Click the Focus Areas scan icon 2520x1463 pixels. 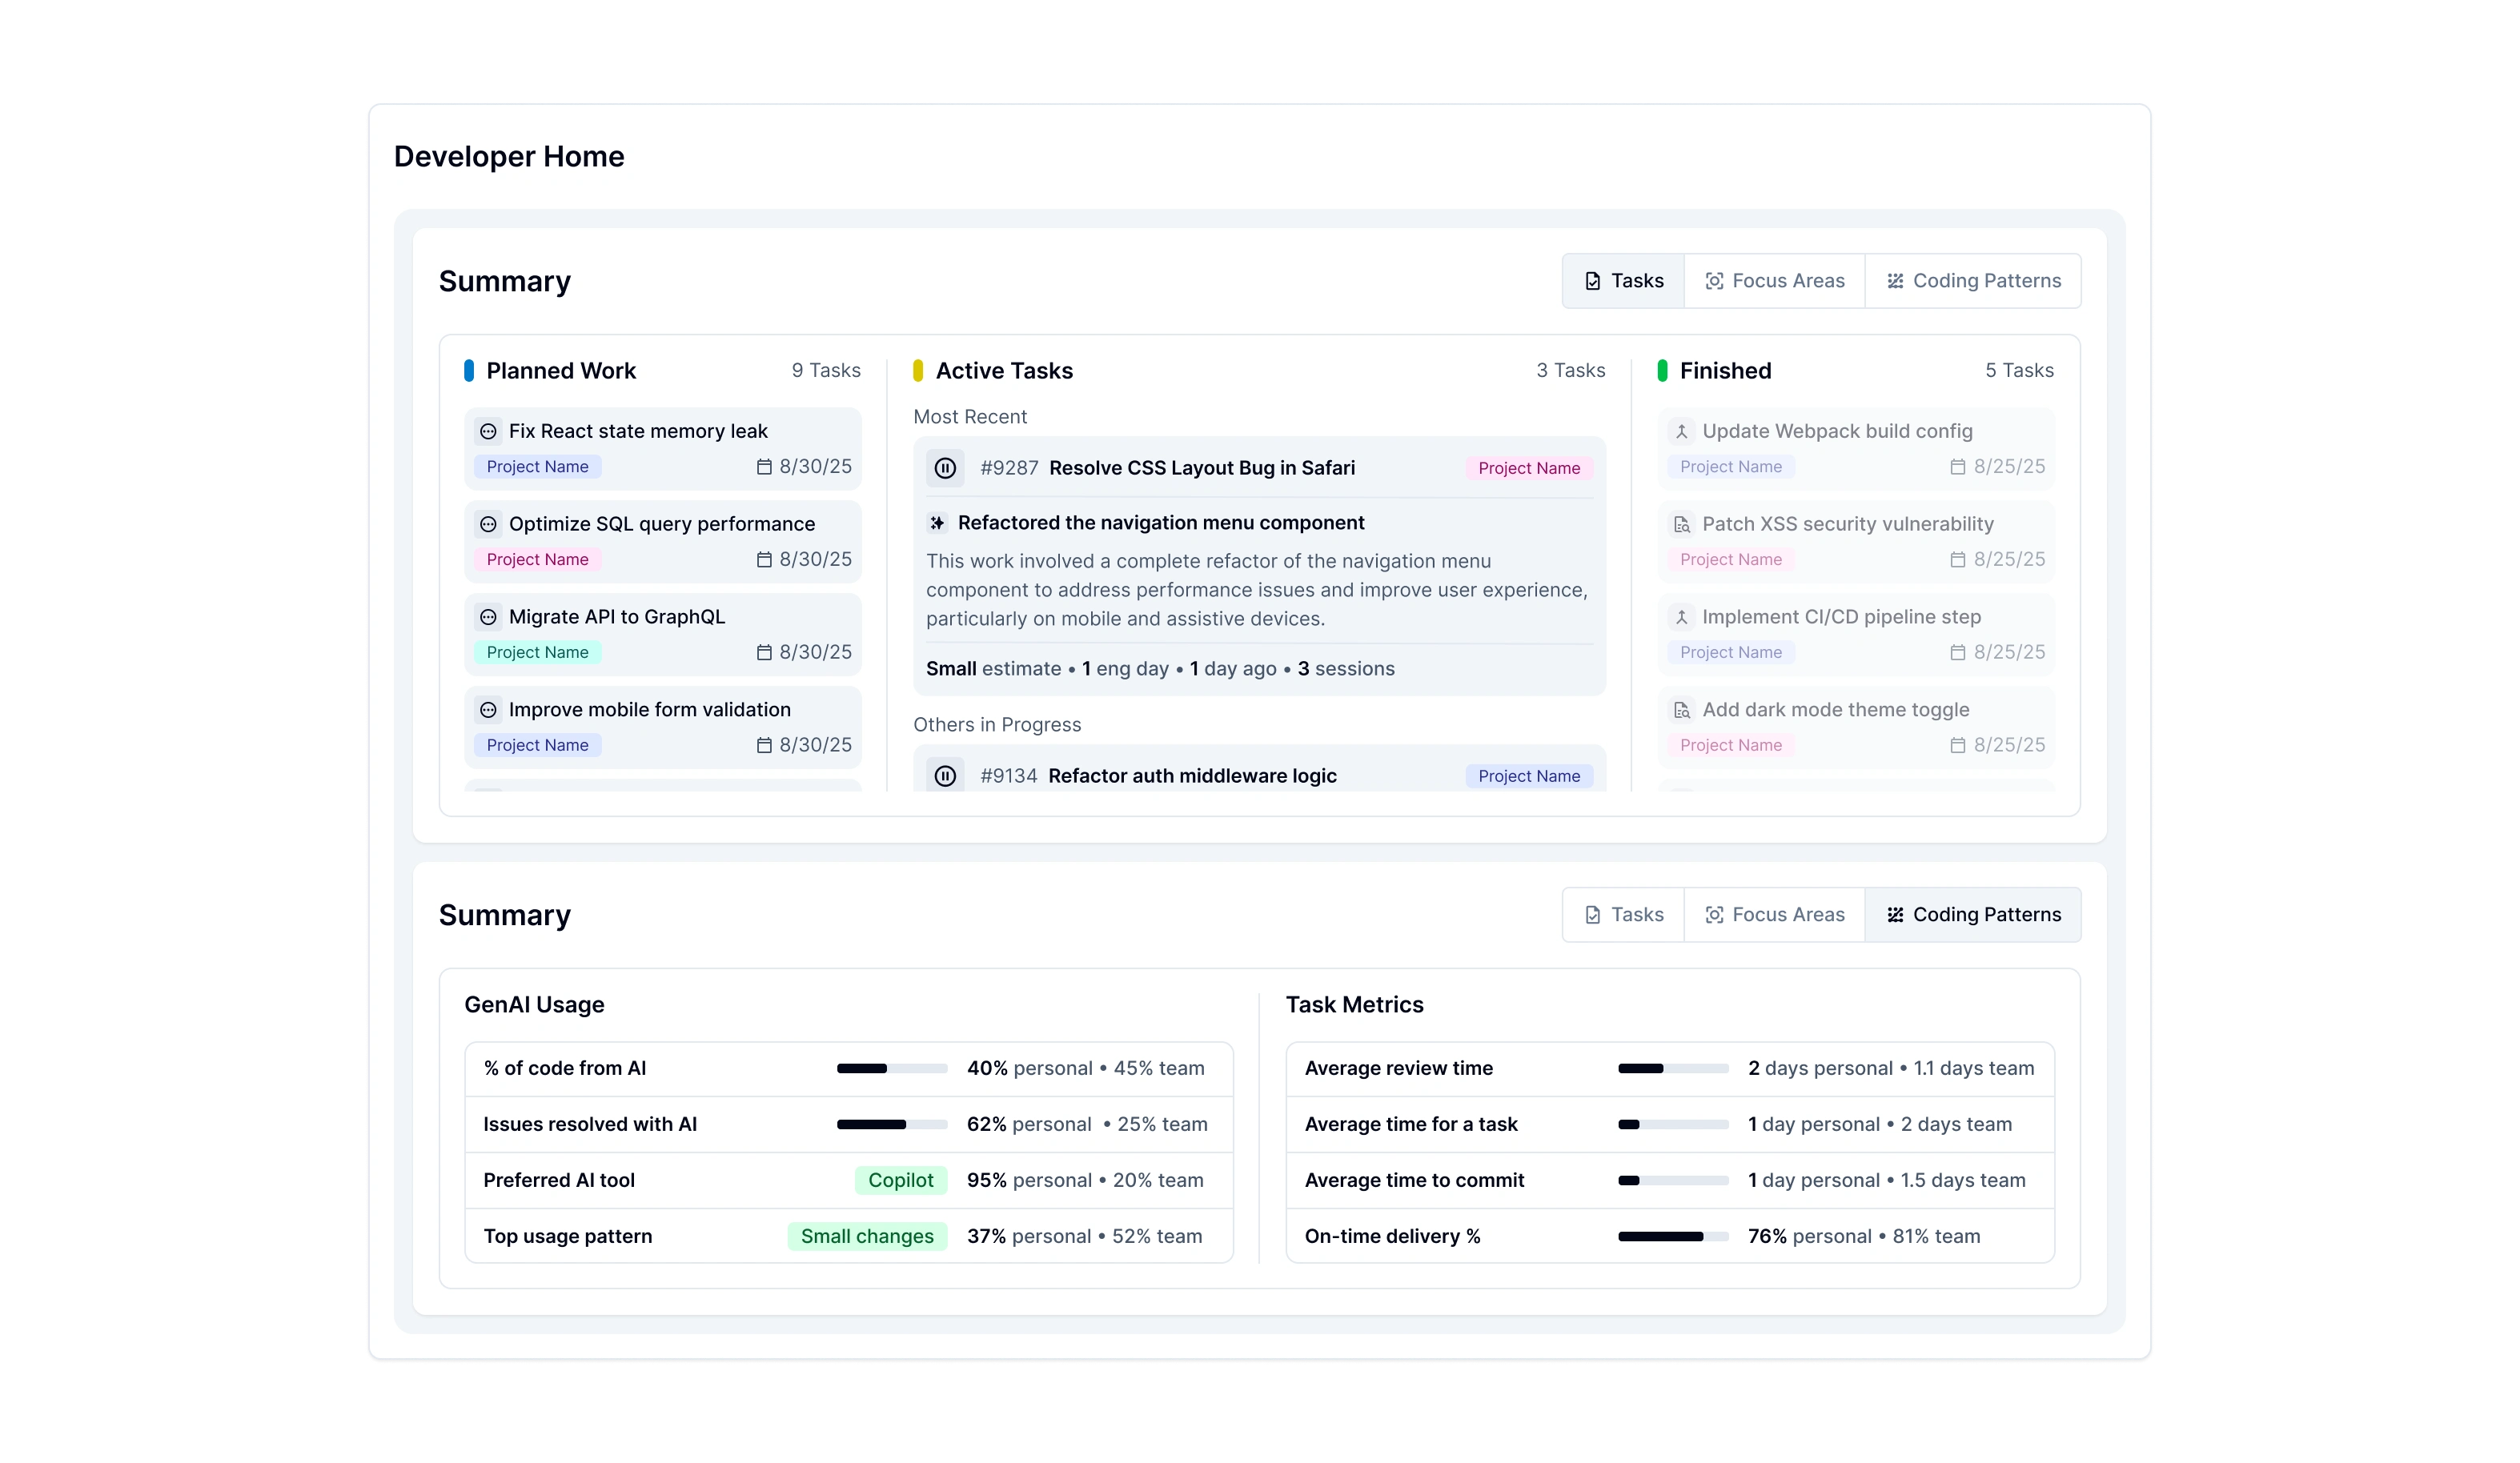point(1714,281)
